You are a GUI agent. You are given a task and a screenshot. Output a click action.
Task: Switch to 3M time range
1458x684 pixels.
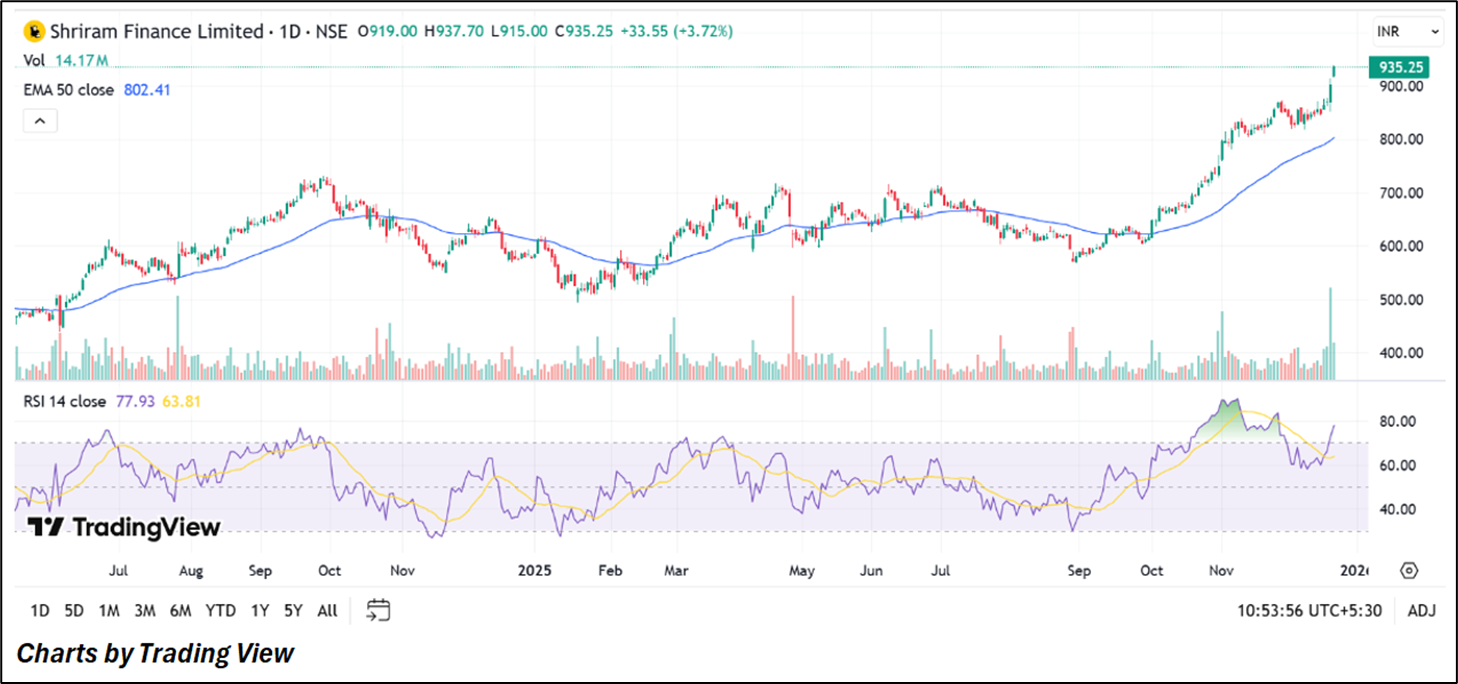[145, 610]
